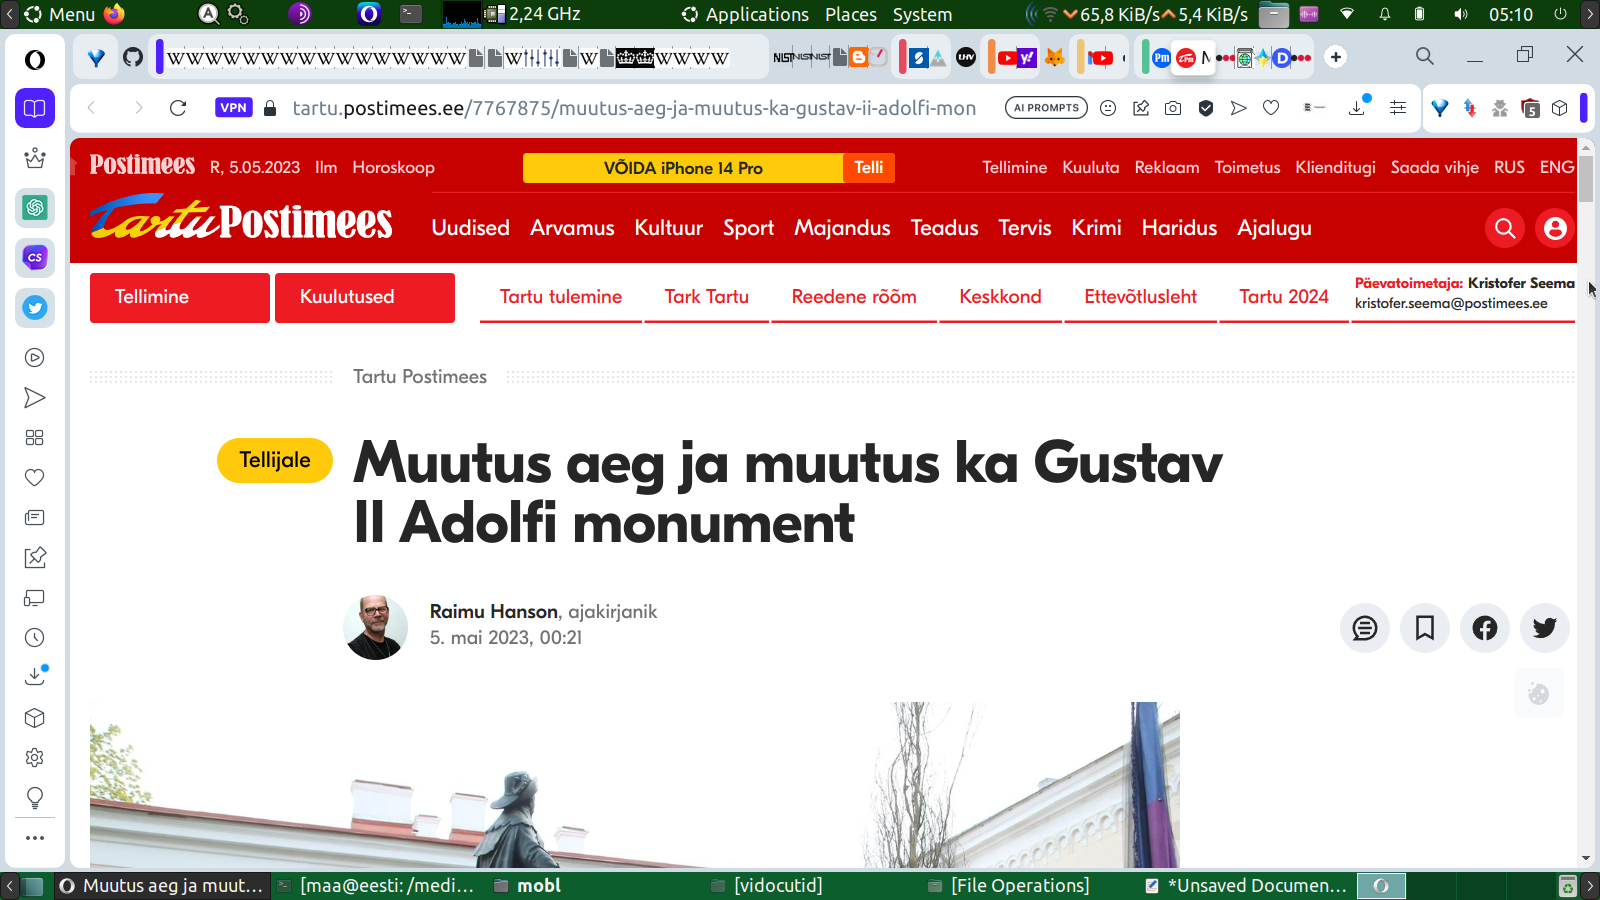This screenshot has height=900, width=1600.
Task: Toggle the VPN badge in address bar
Action: (x=233, y=108)
